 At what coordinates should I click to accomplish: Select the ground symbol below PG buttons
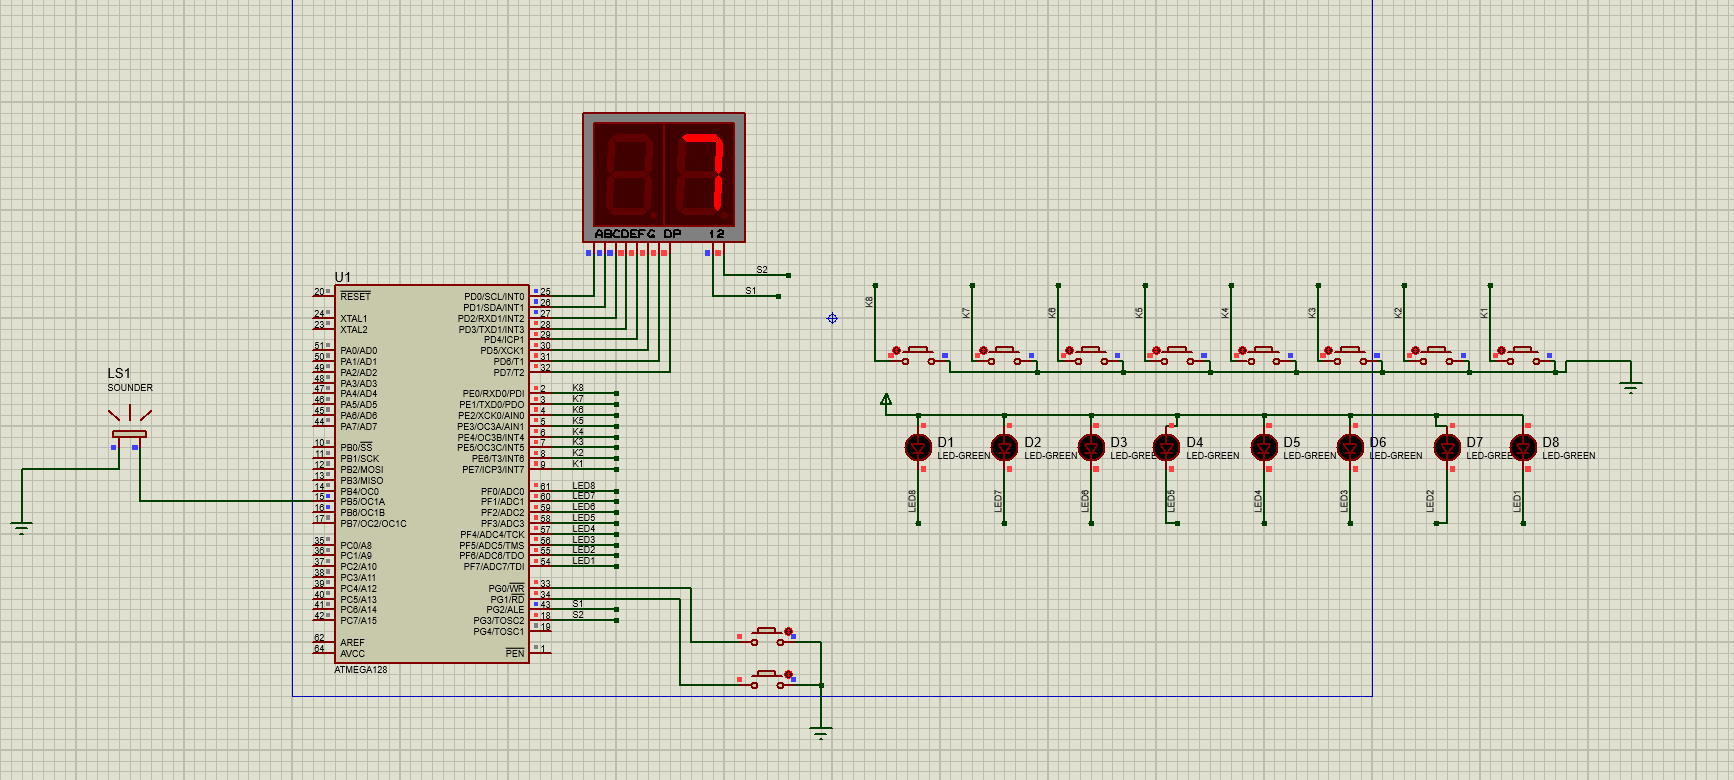coord(821,733)
